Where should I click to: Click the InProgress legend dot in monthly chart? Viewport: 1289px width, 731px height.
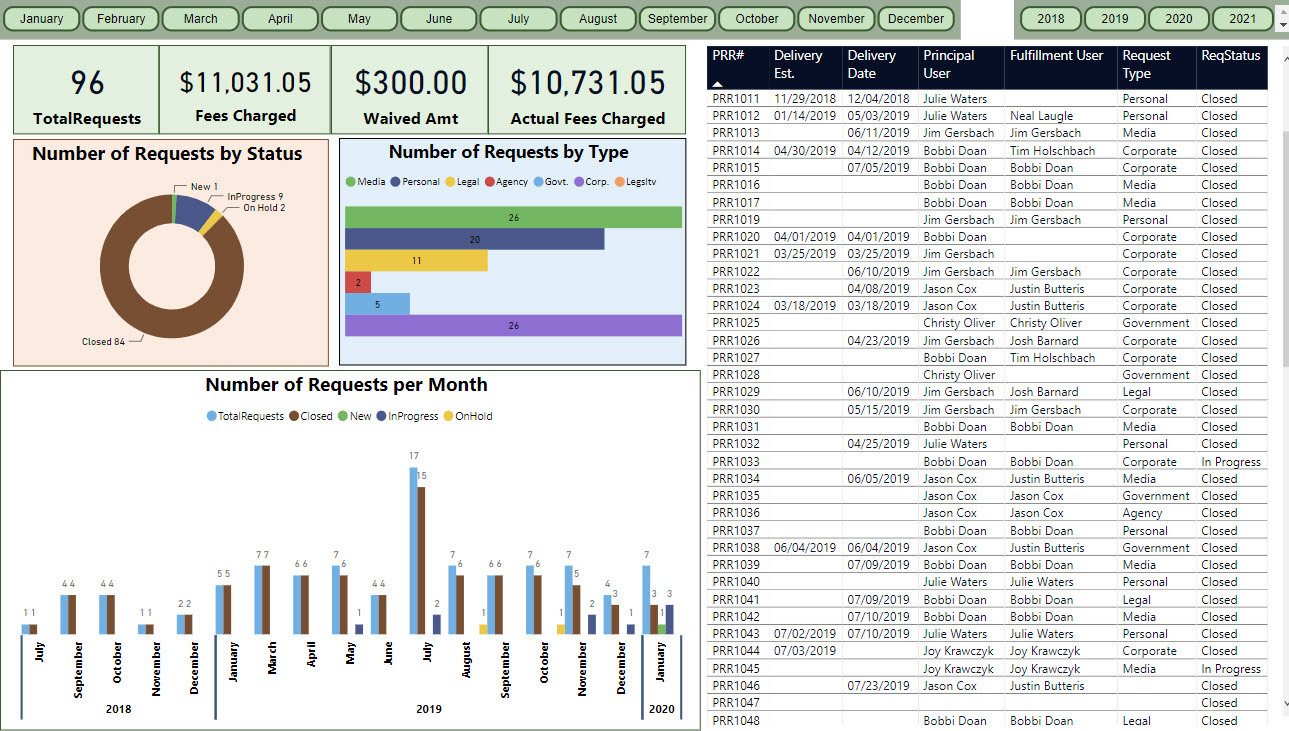(x=382, y=416)
